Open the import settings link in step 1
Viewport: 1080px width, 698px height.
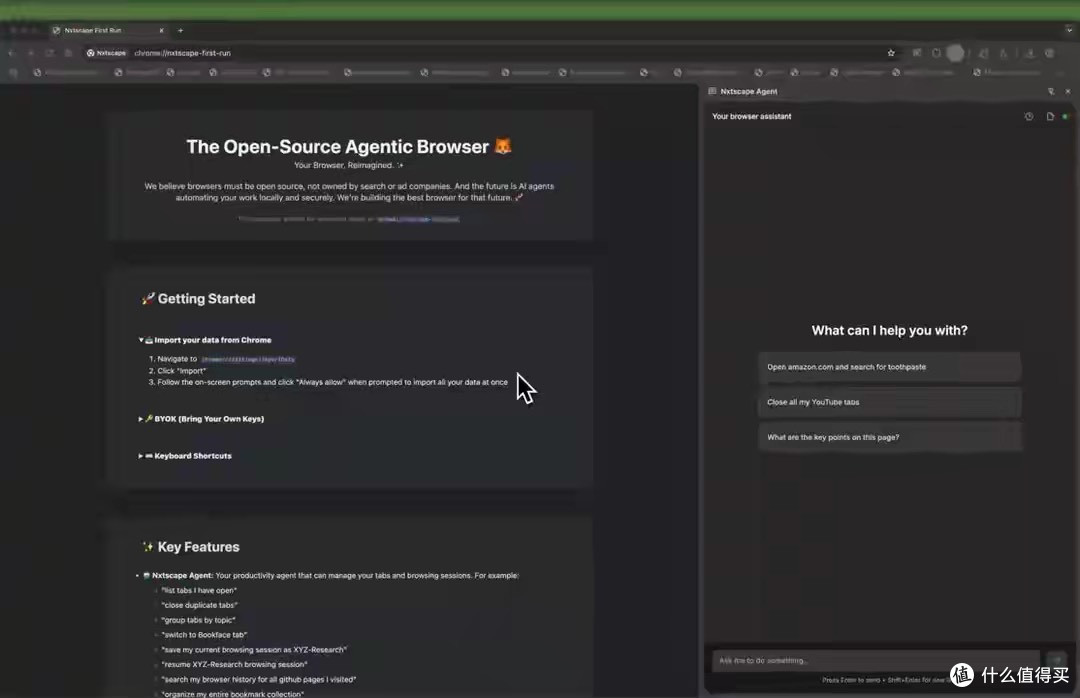click(248, 359)
